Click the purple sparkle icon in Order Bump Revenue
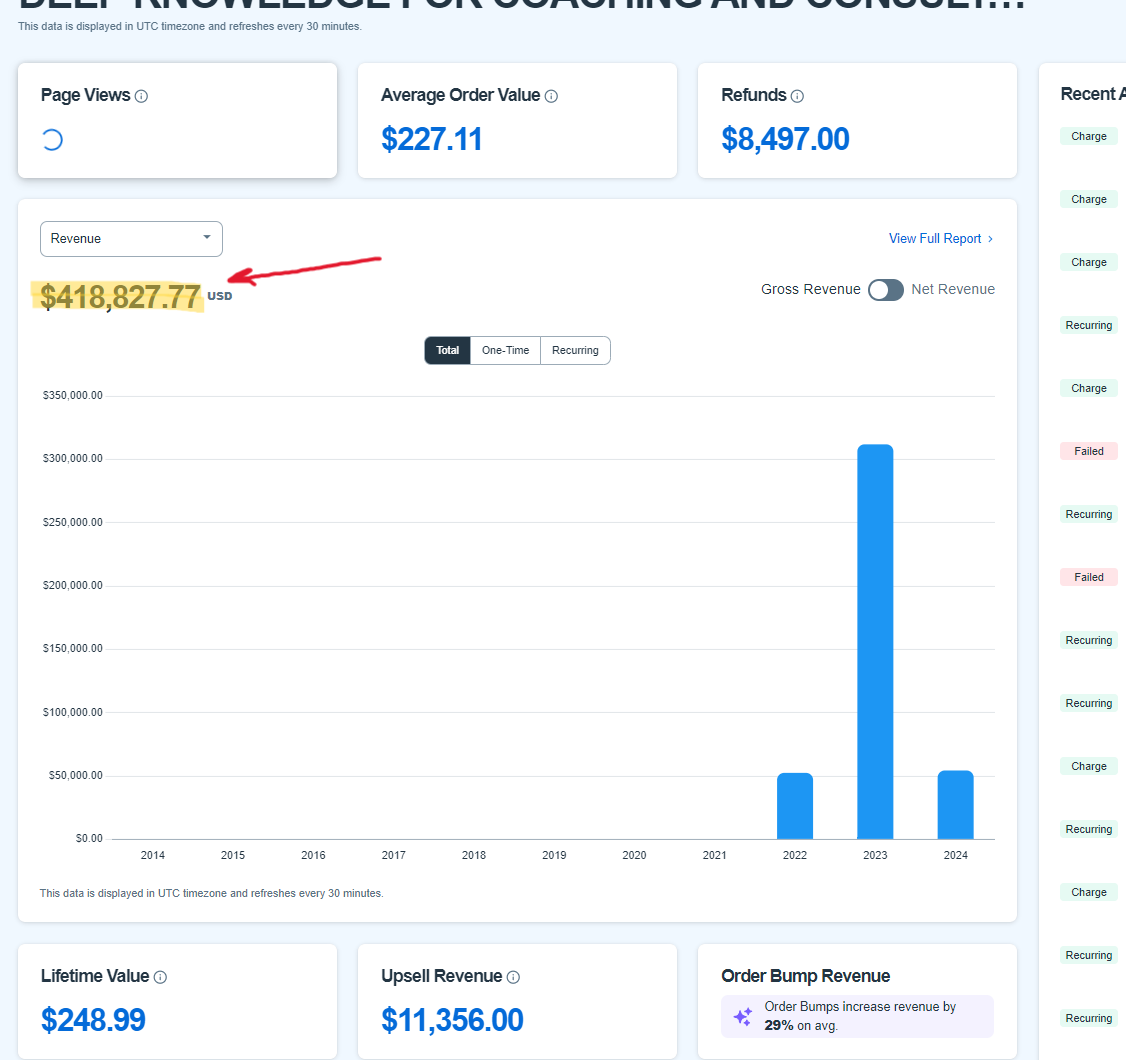This screenshot has width=1126, height=1060. [x=742, y=1016]
